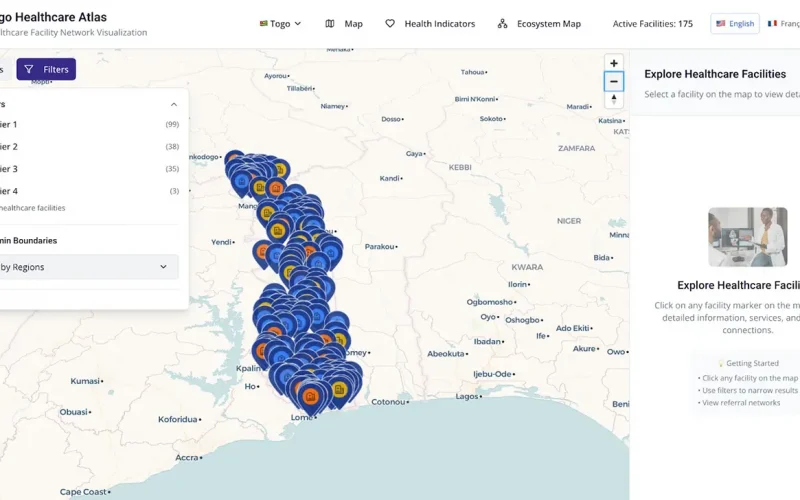800x500 pixels.
Task: Switch language to English
Action: [x=735, y=24]
